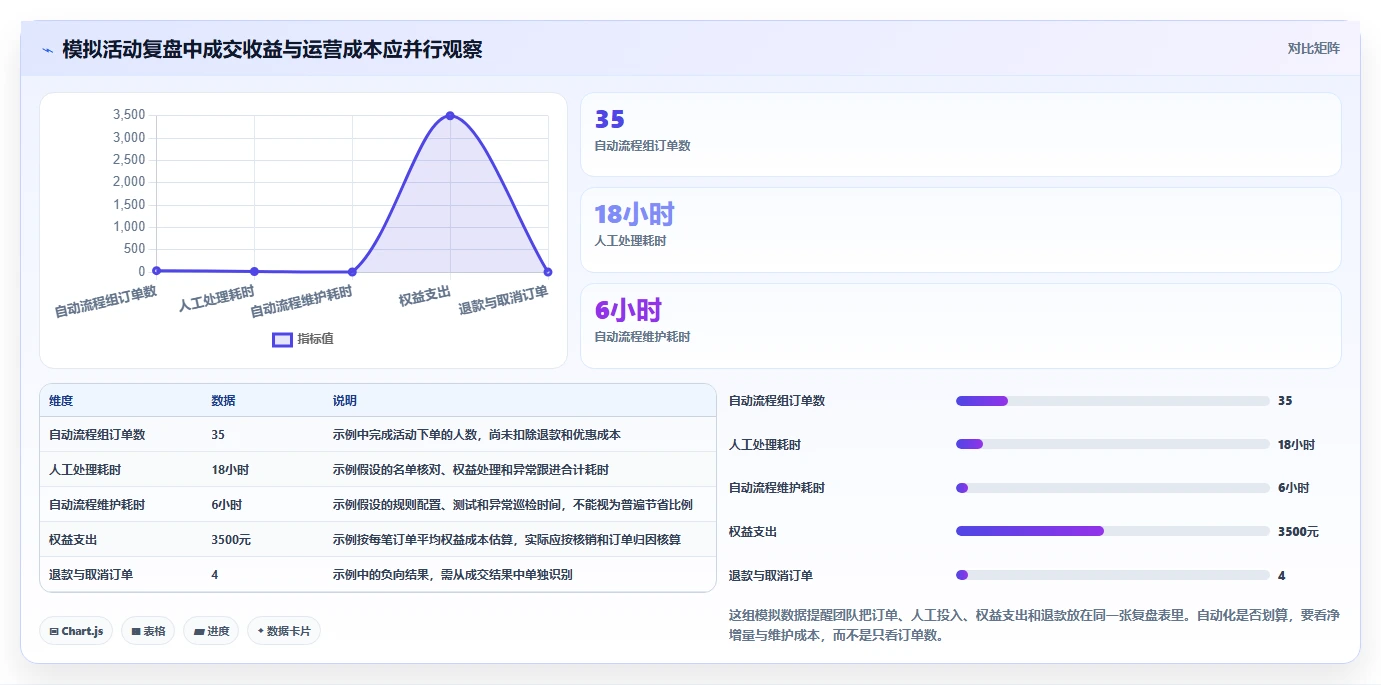Click the 6小时 value beside the progress bar
This screenshot has height=685, width=1381.
click(x=1293, y=488)
